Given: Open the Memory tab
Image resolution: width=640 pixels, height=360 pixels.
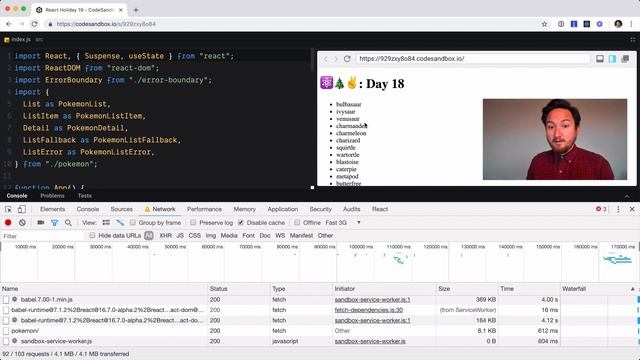Looking at the screenshot, I should [x=244, y=209].
